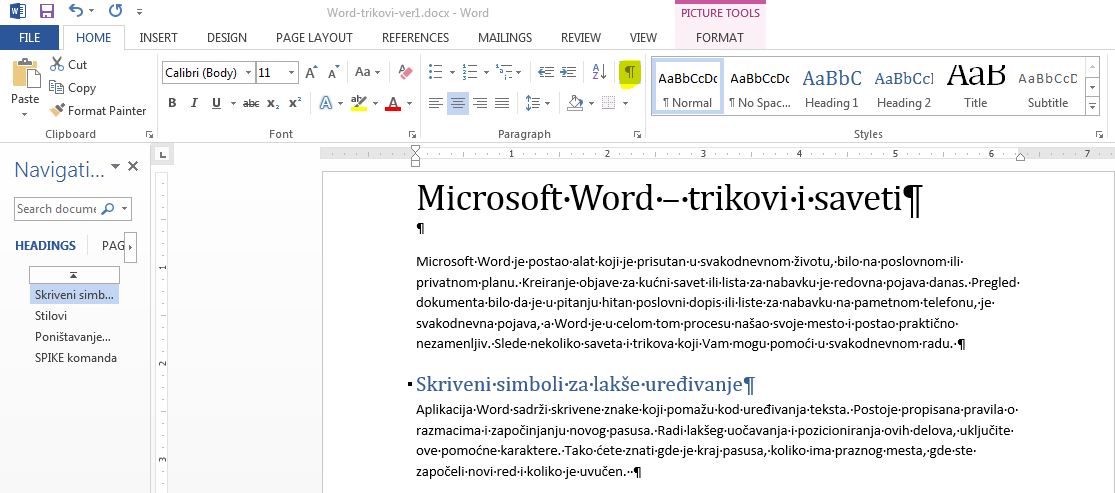Open the Picture Tools FORMAT tab
Viewport: 1115px width, 493px height.
coord(720,38)
